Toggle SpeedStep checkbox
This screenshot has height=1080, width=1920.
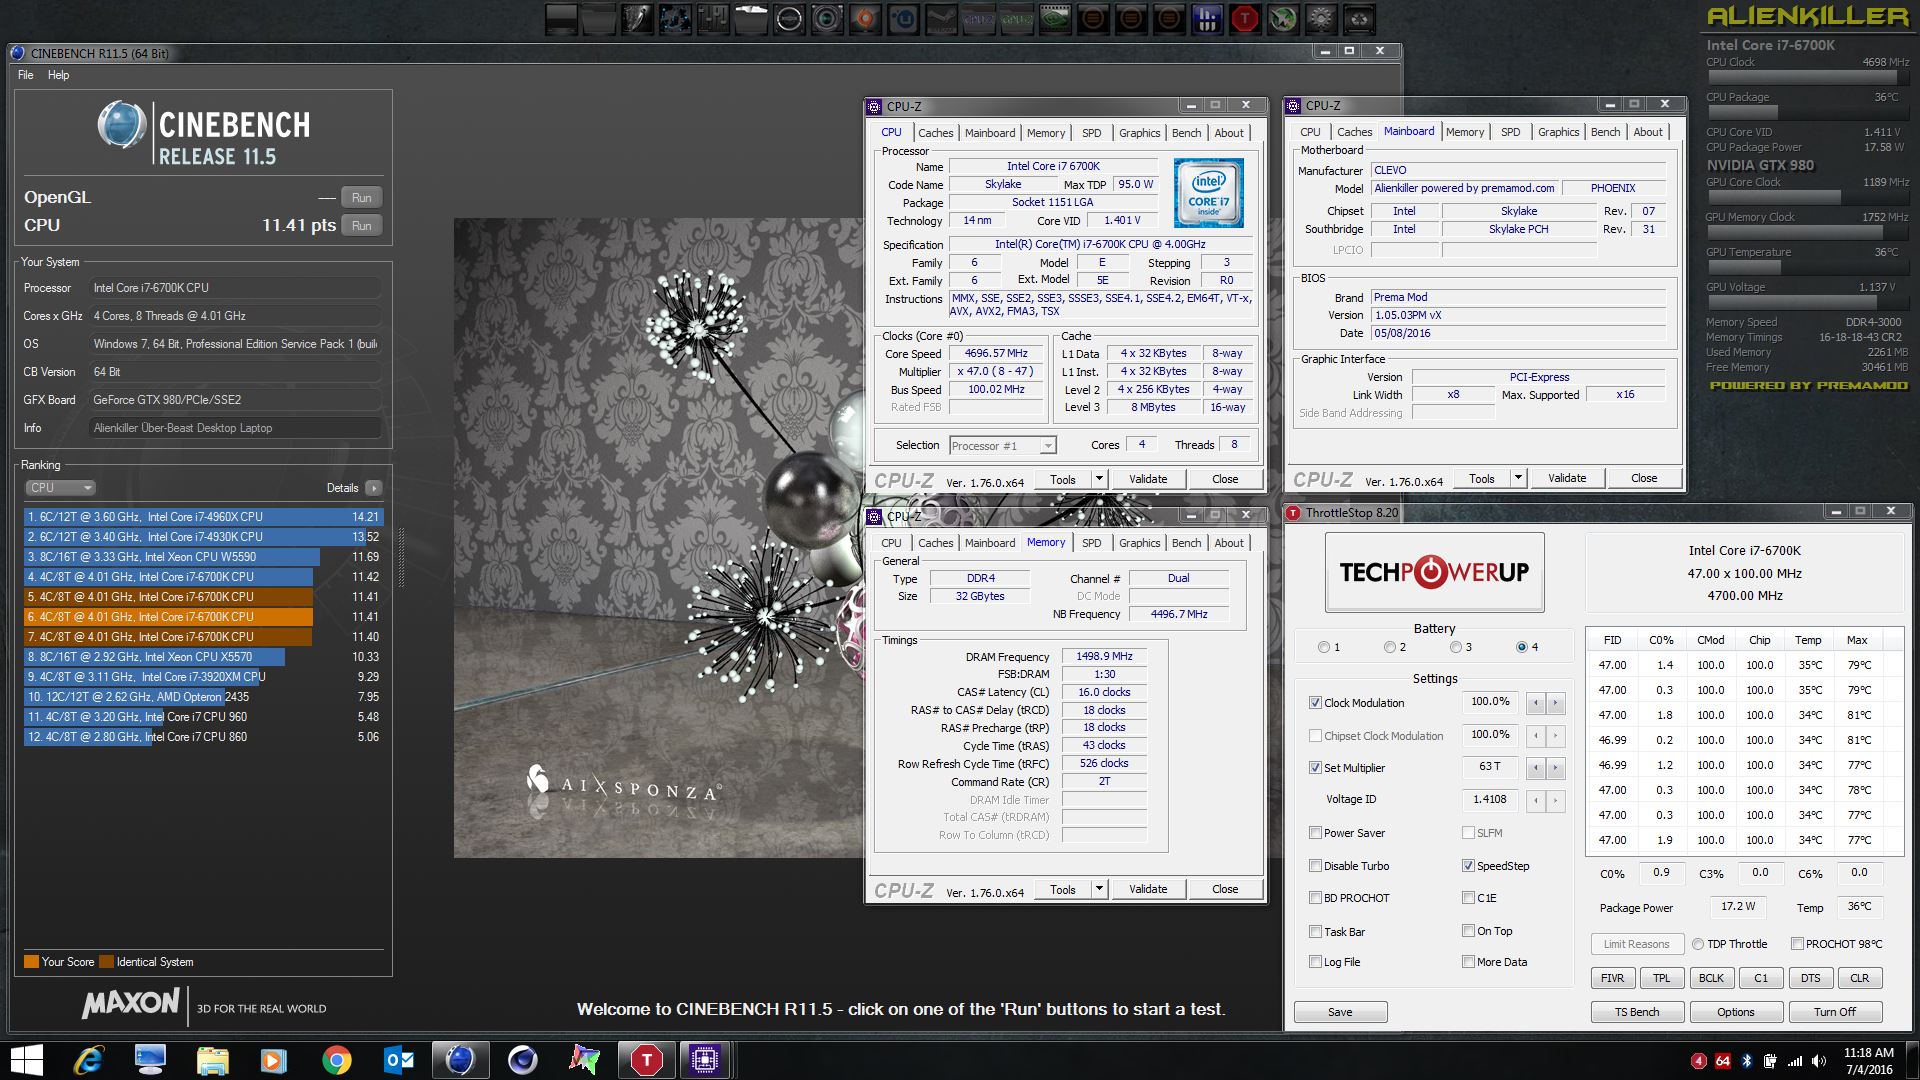[1468, 866]
